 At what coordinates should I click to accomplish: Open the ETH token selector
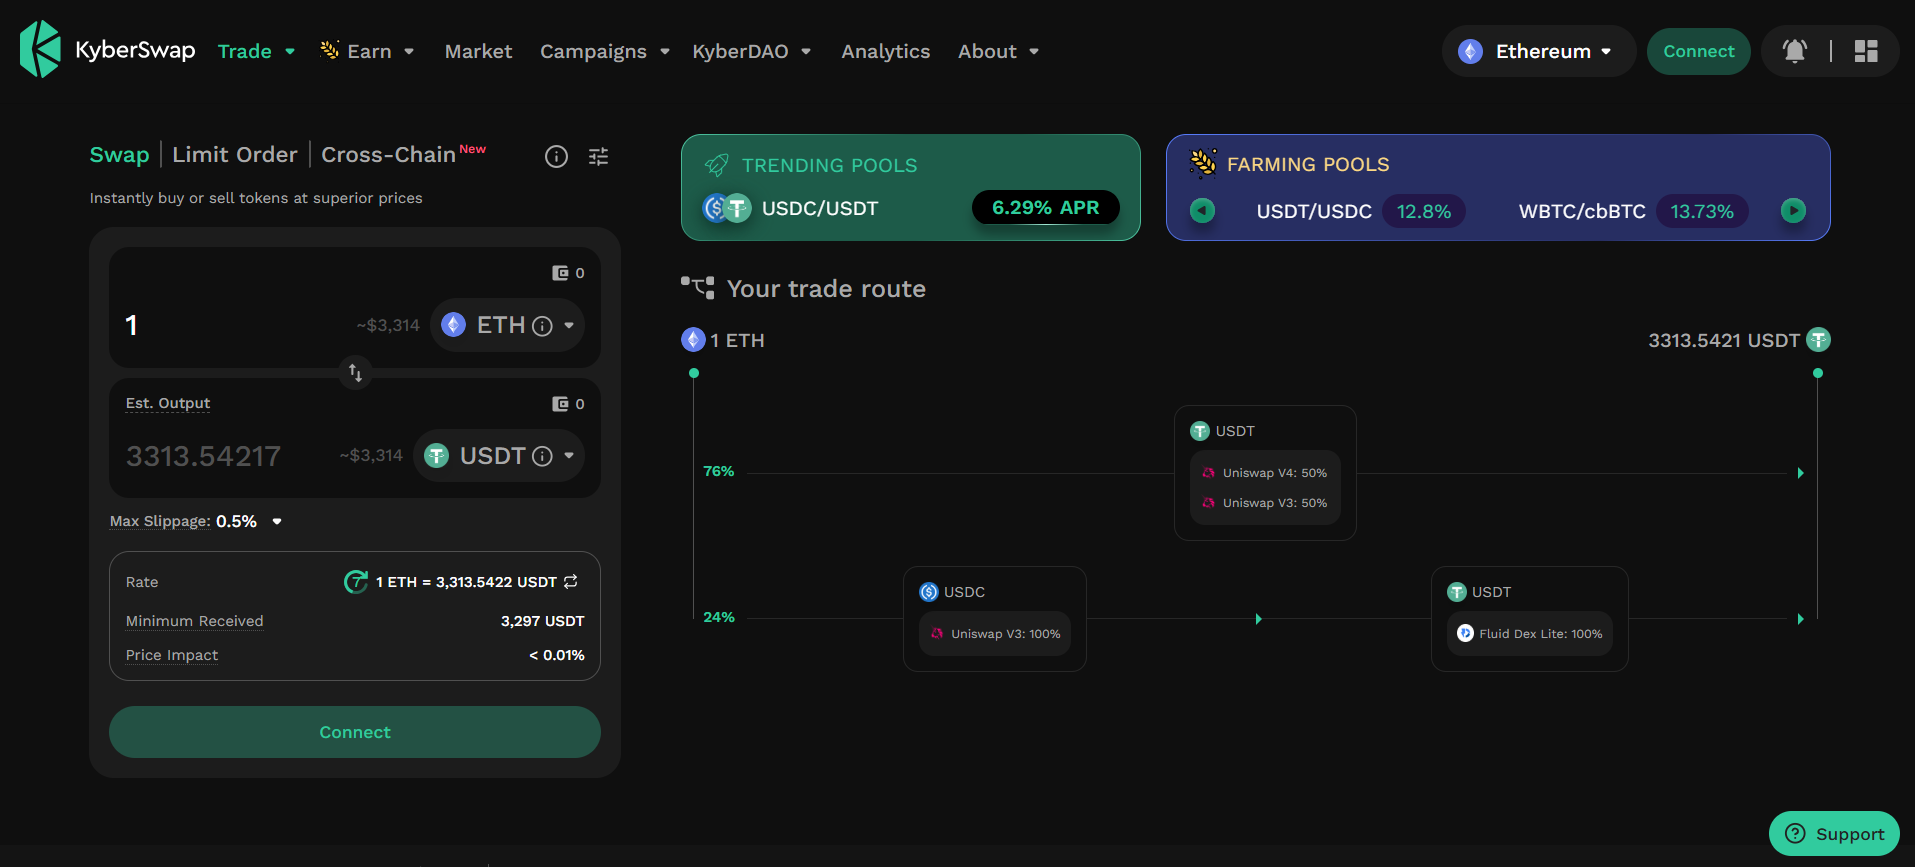[508, 325]
